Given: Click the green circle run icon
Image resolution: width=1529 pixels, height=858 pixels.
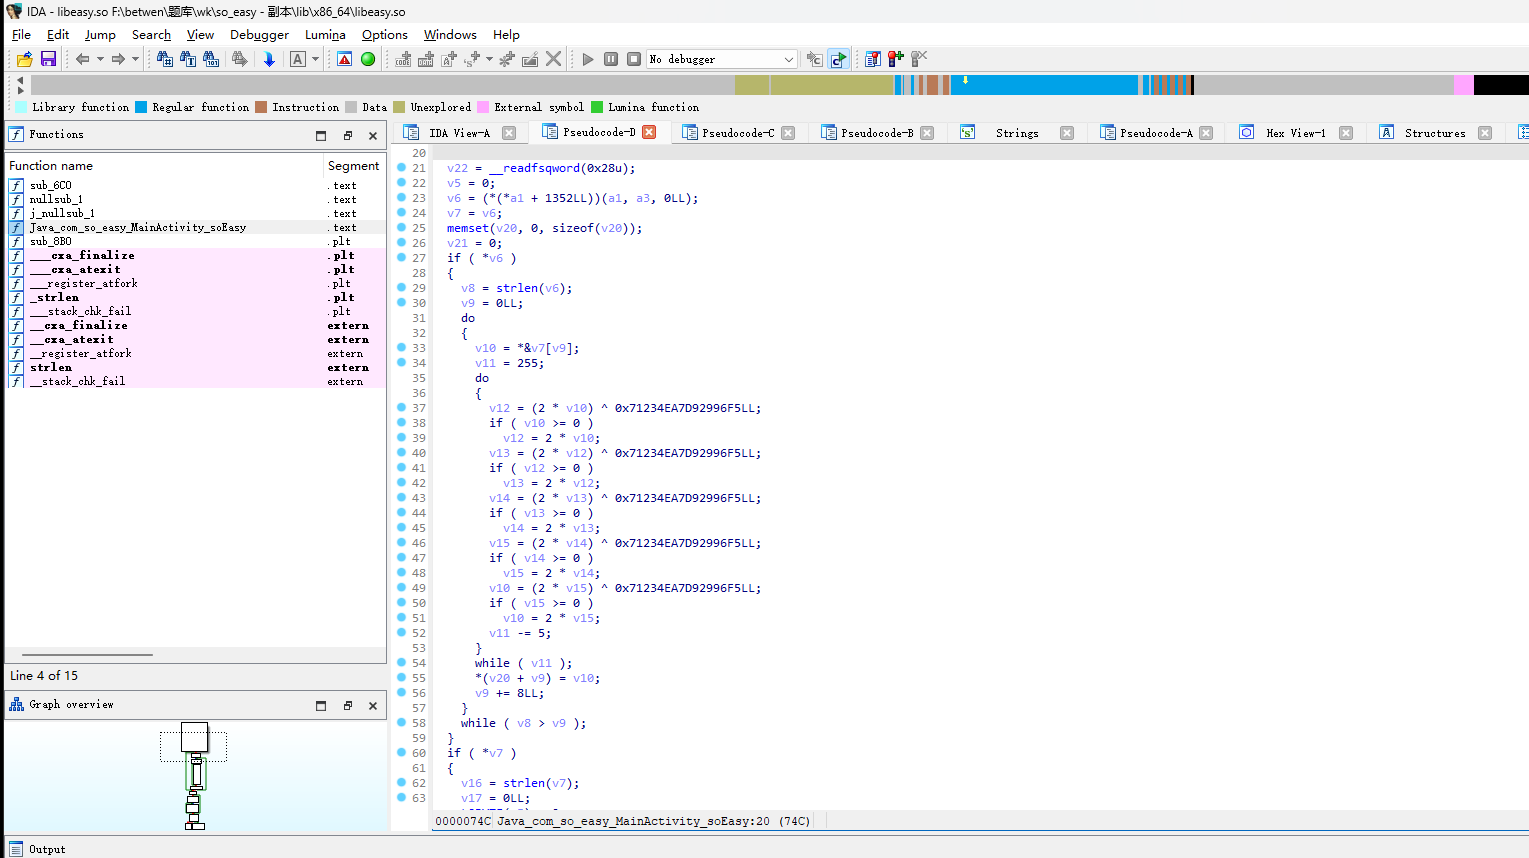Looking at the screenshot, I should pyautogui.click(x=368, y=60).
